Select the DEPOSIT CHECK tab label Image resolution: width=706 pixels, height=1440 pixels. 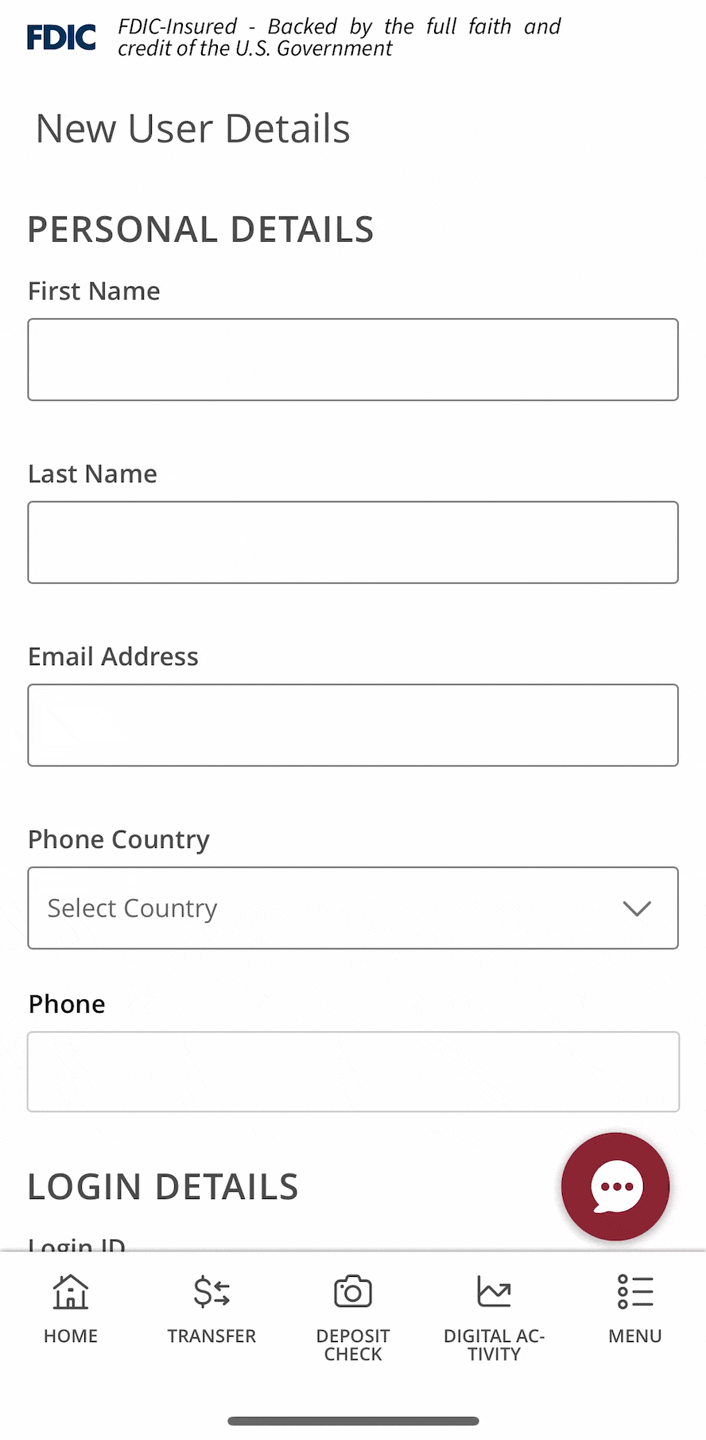(x=353, y=1345)
